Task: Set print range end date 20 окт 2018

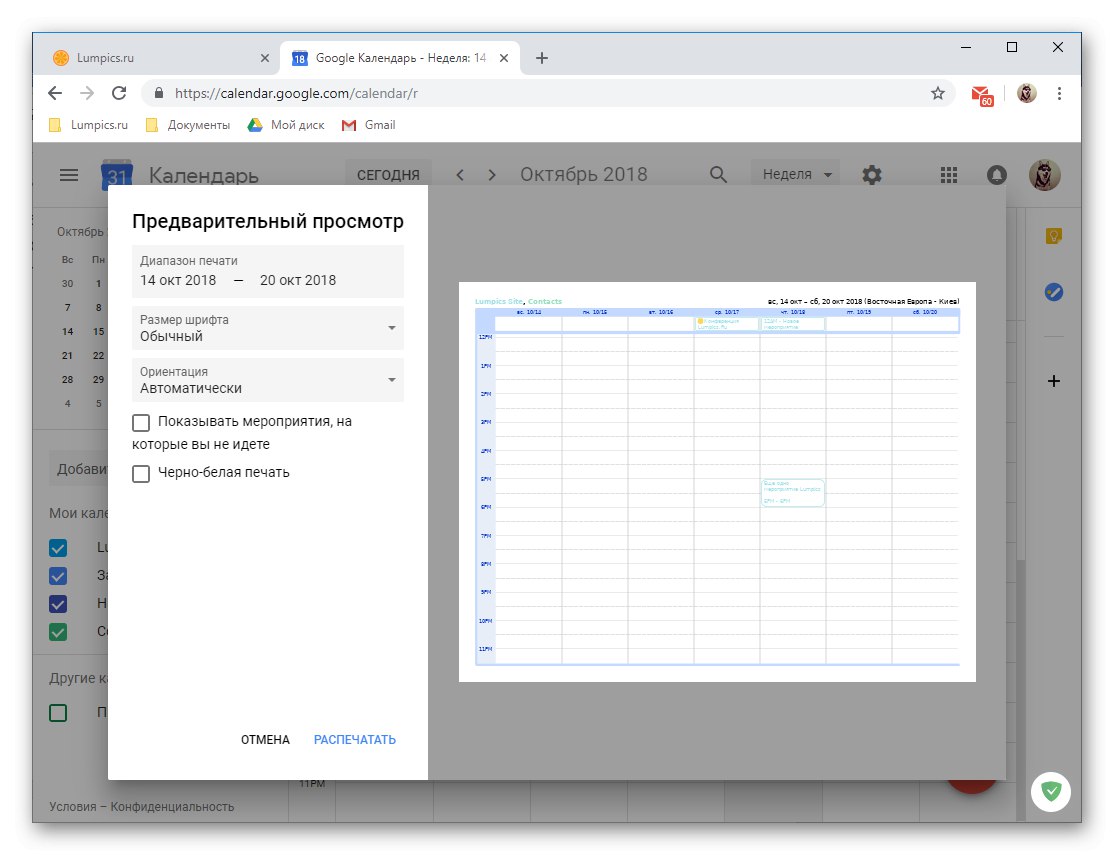Action: point(298,281)
